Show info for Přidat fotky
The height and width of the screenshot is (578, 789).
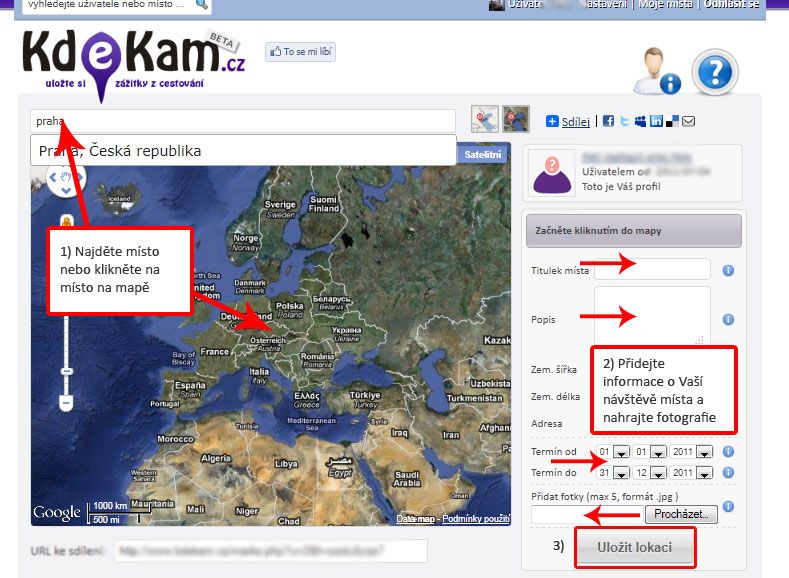tap(728, 506)
